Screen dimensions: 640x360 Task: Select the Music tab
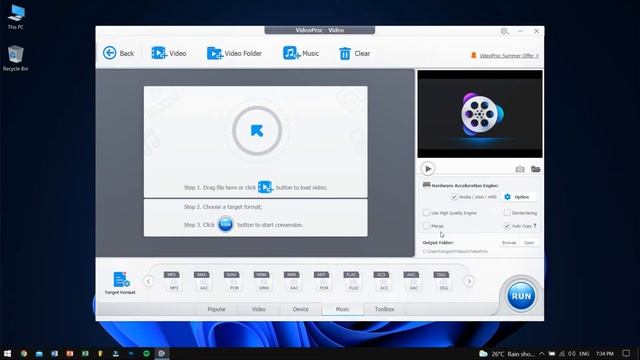tap(342, 309)
